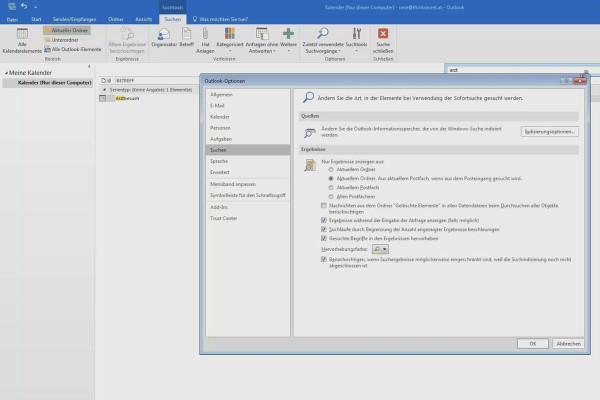Select Unterordner search scope

tap(62, 40)
